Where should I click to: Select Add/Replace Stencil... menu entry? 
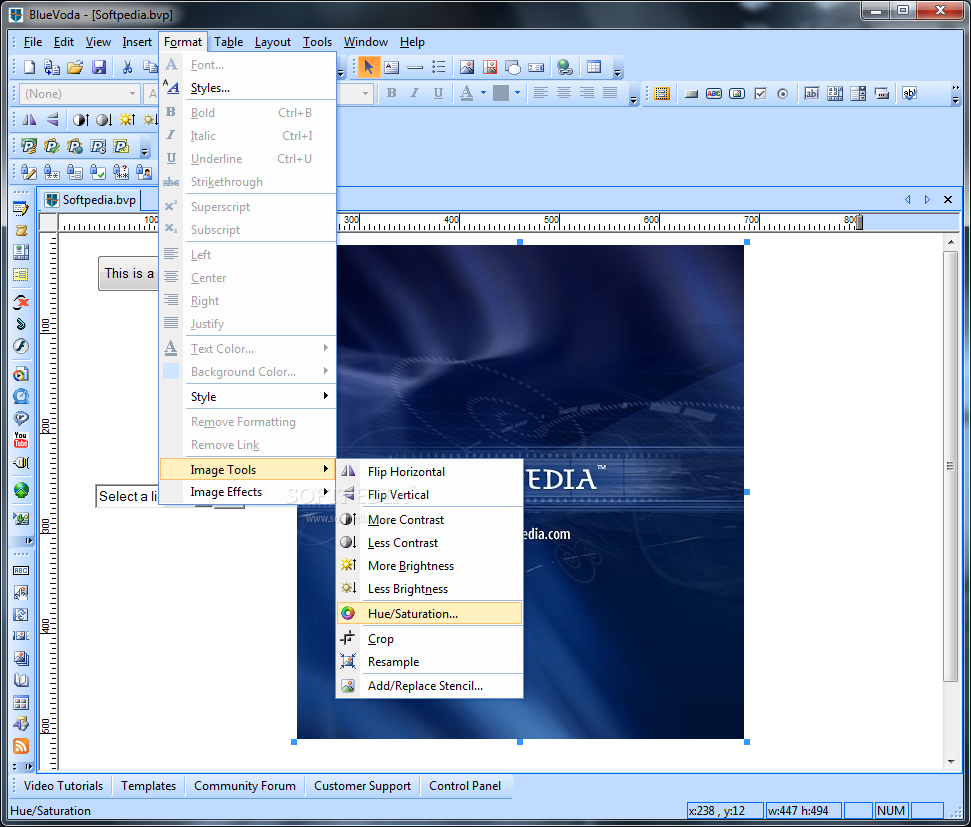pos(430,686)
